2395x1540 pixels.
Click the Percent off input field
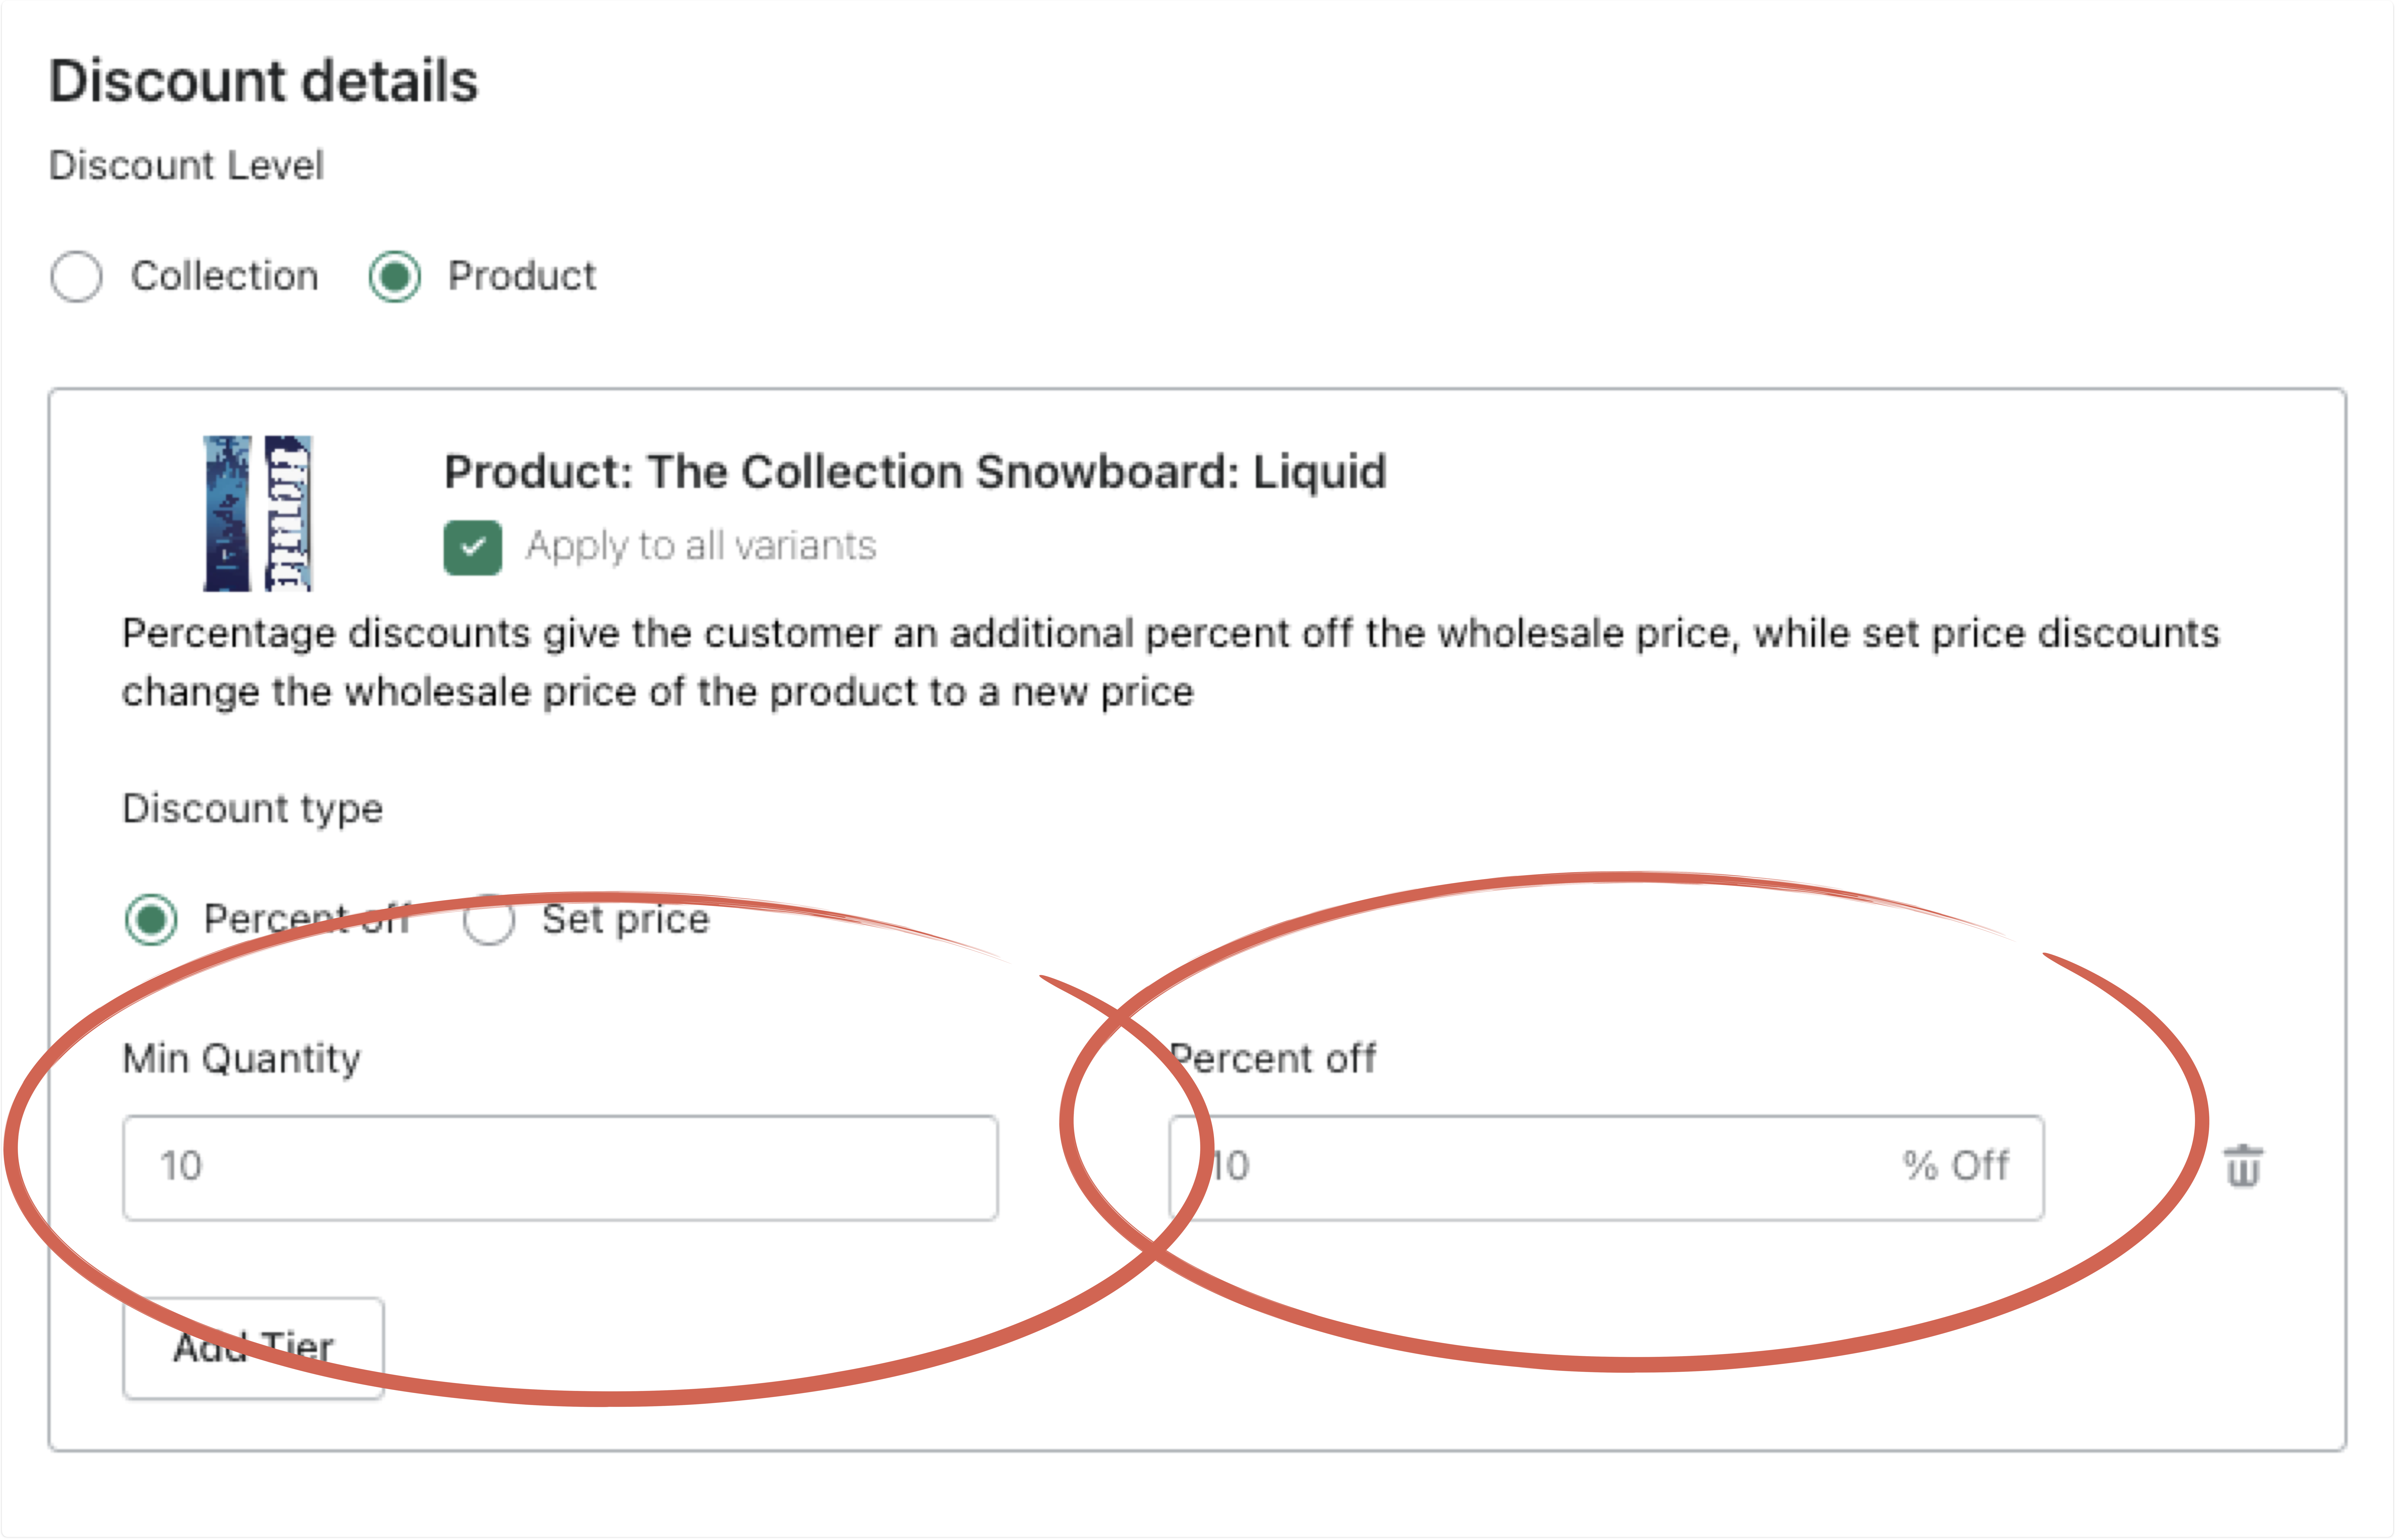pyautogui.click(x=1606, y=1167)
